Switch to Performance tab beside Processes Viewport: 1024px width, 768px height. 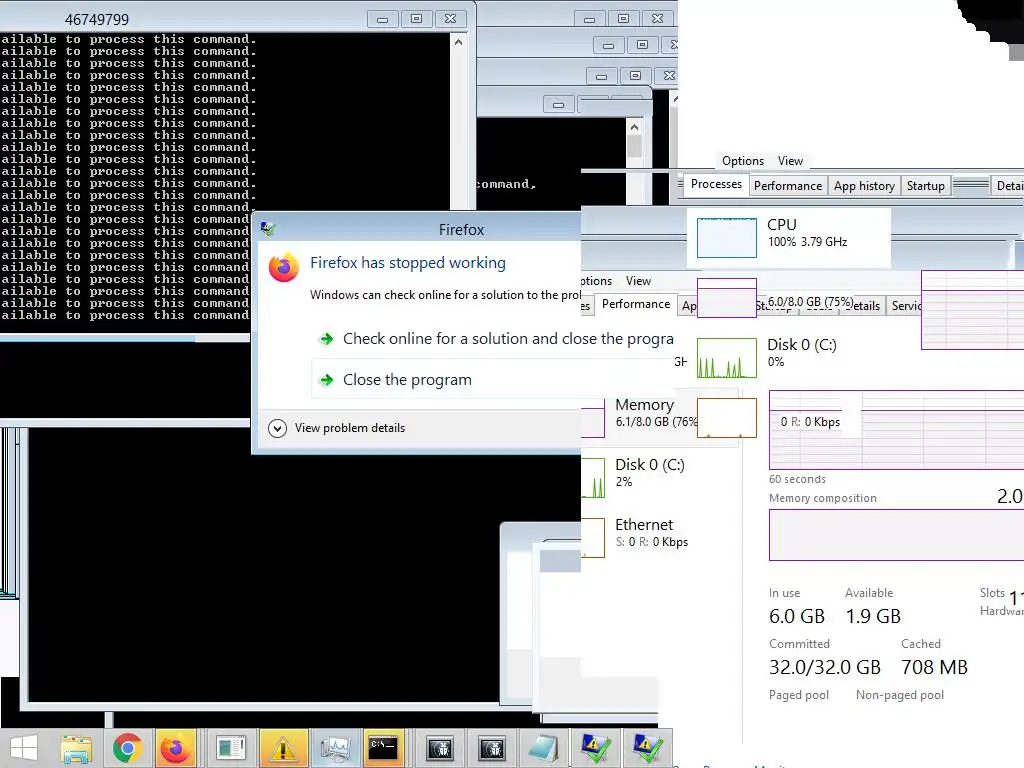[788, 186]
